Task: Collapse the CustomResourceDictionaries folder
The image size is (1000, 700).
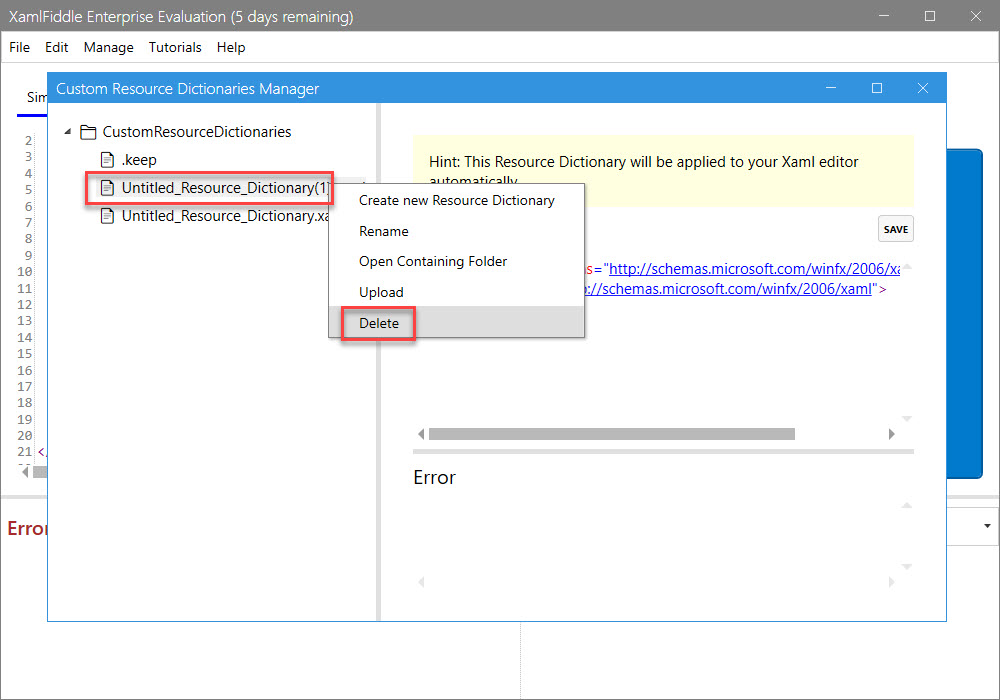Action: (68, 131)
